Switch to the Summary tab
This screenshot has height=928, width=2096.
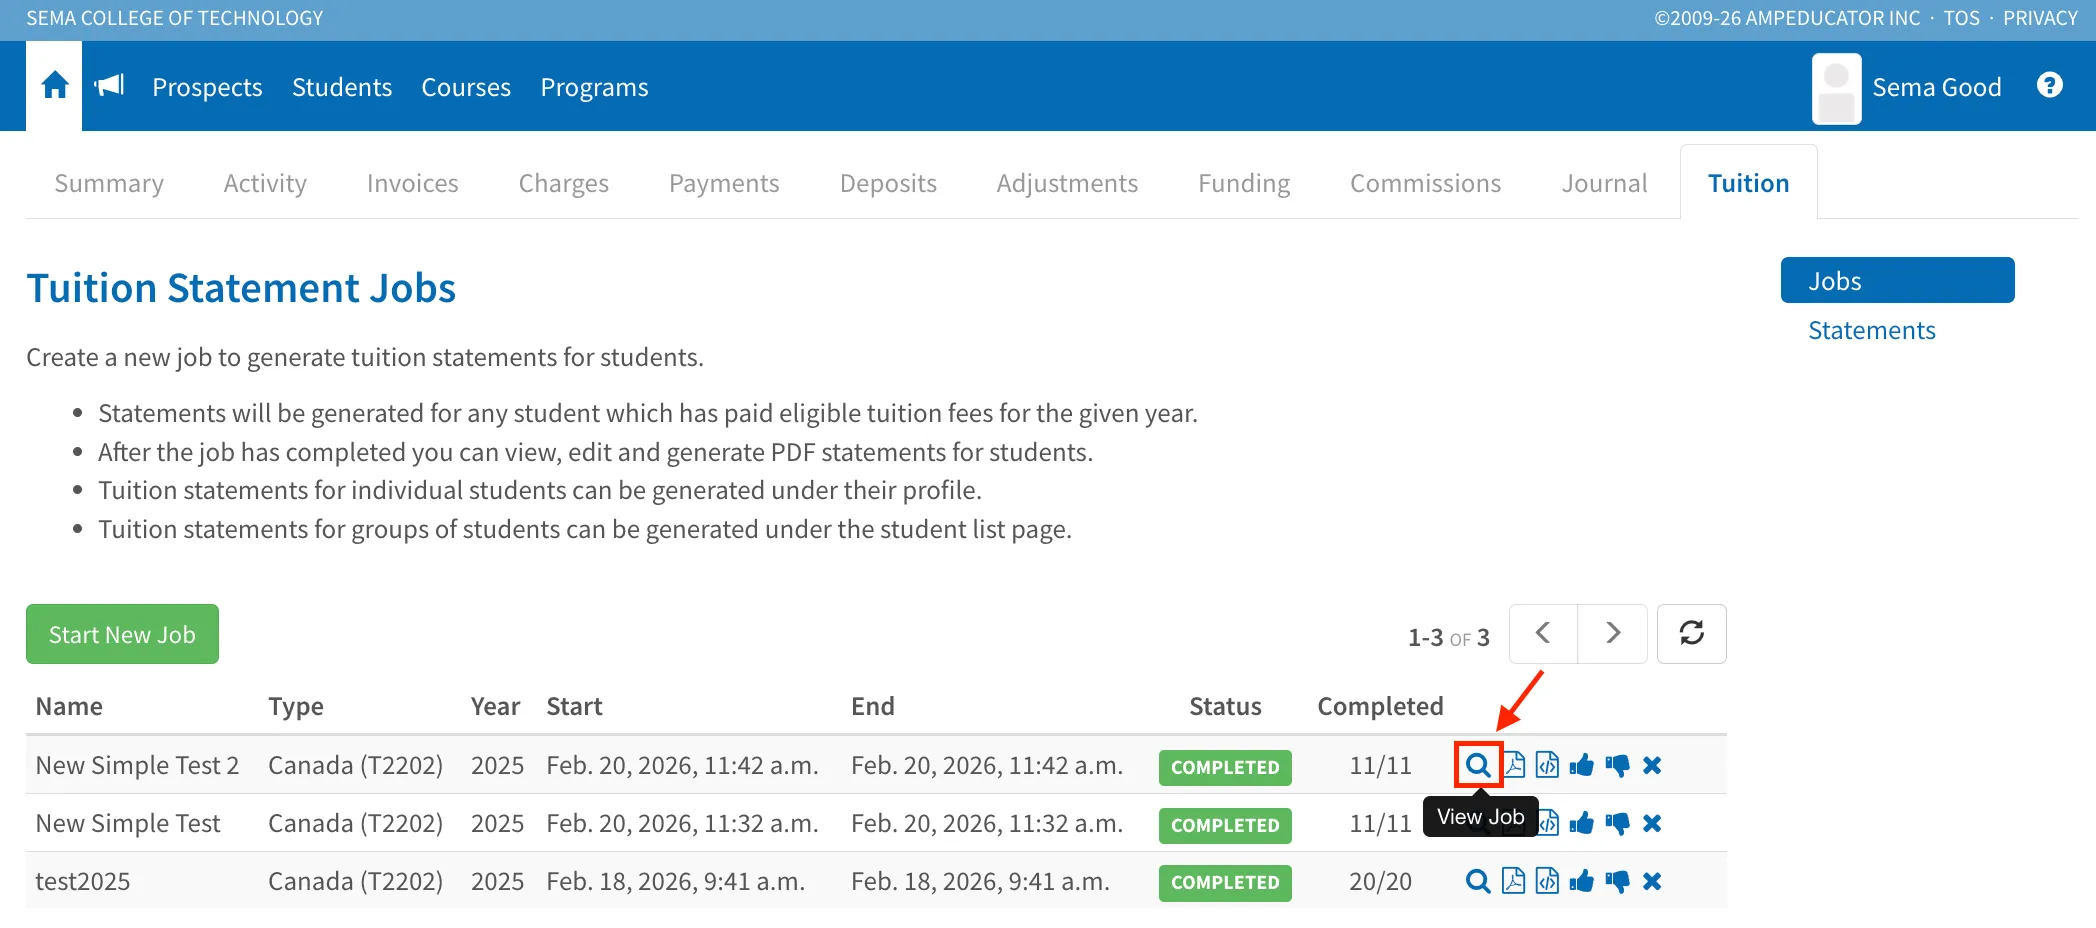coord(109,183)
